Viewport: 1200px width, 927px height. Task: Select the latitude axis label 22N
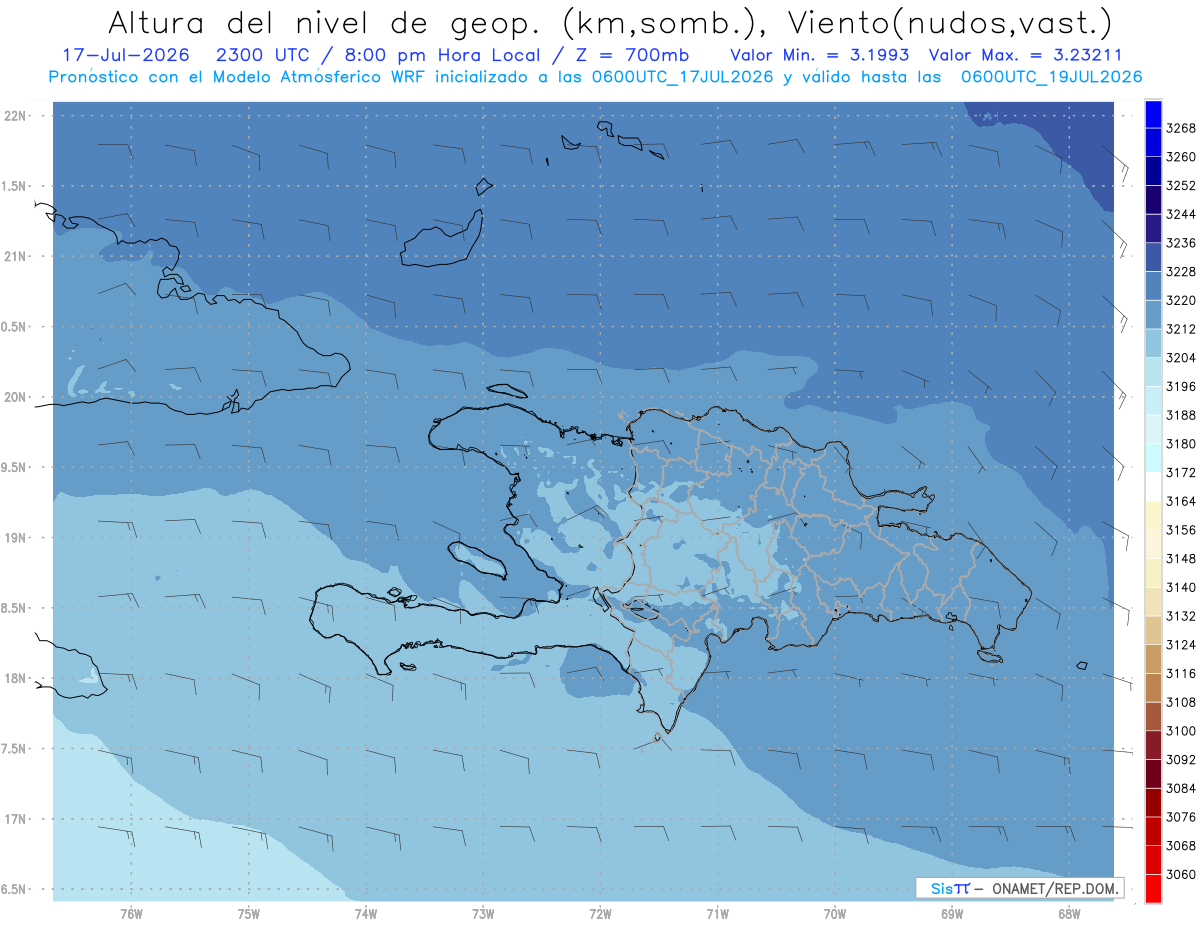coord(15,116)
